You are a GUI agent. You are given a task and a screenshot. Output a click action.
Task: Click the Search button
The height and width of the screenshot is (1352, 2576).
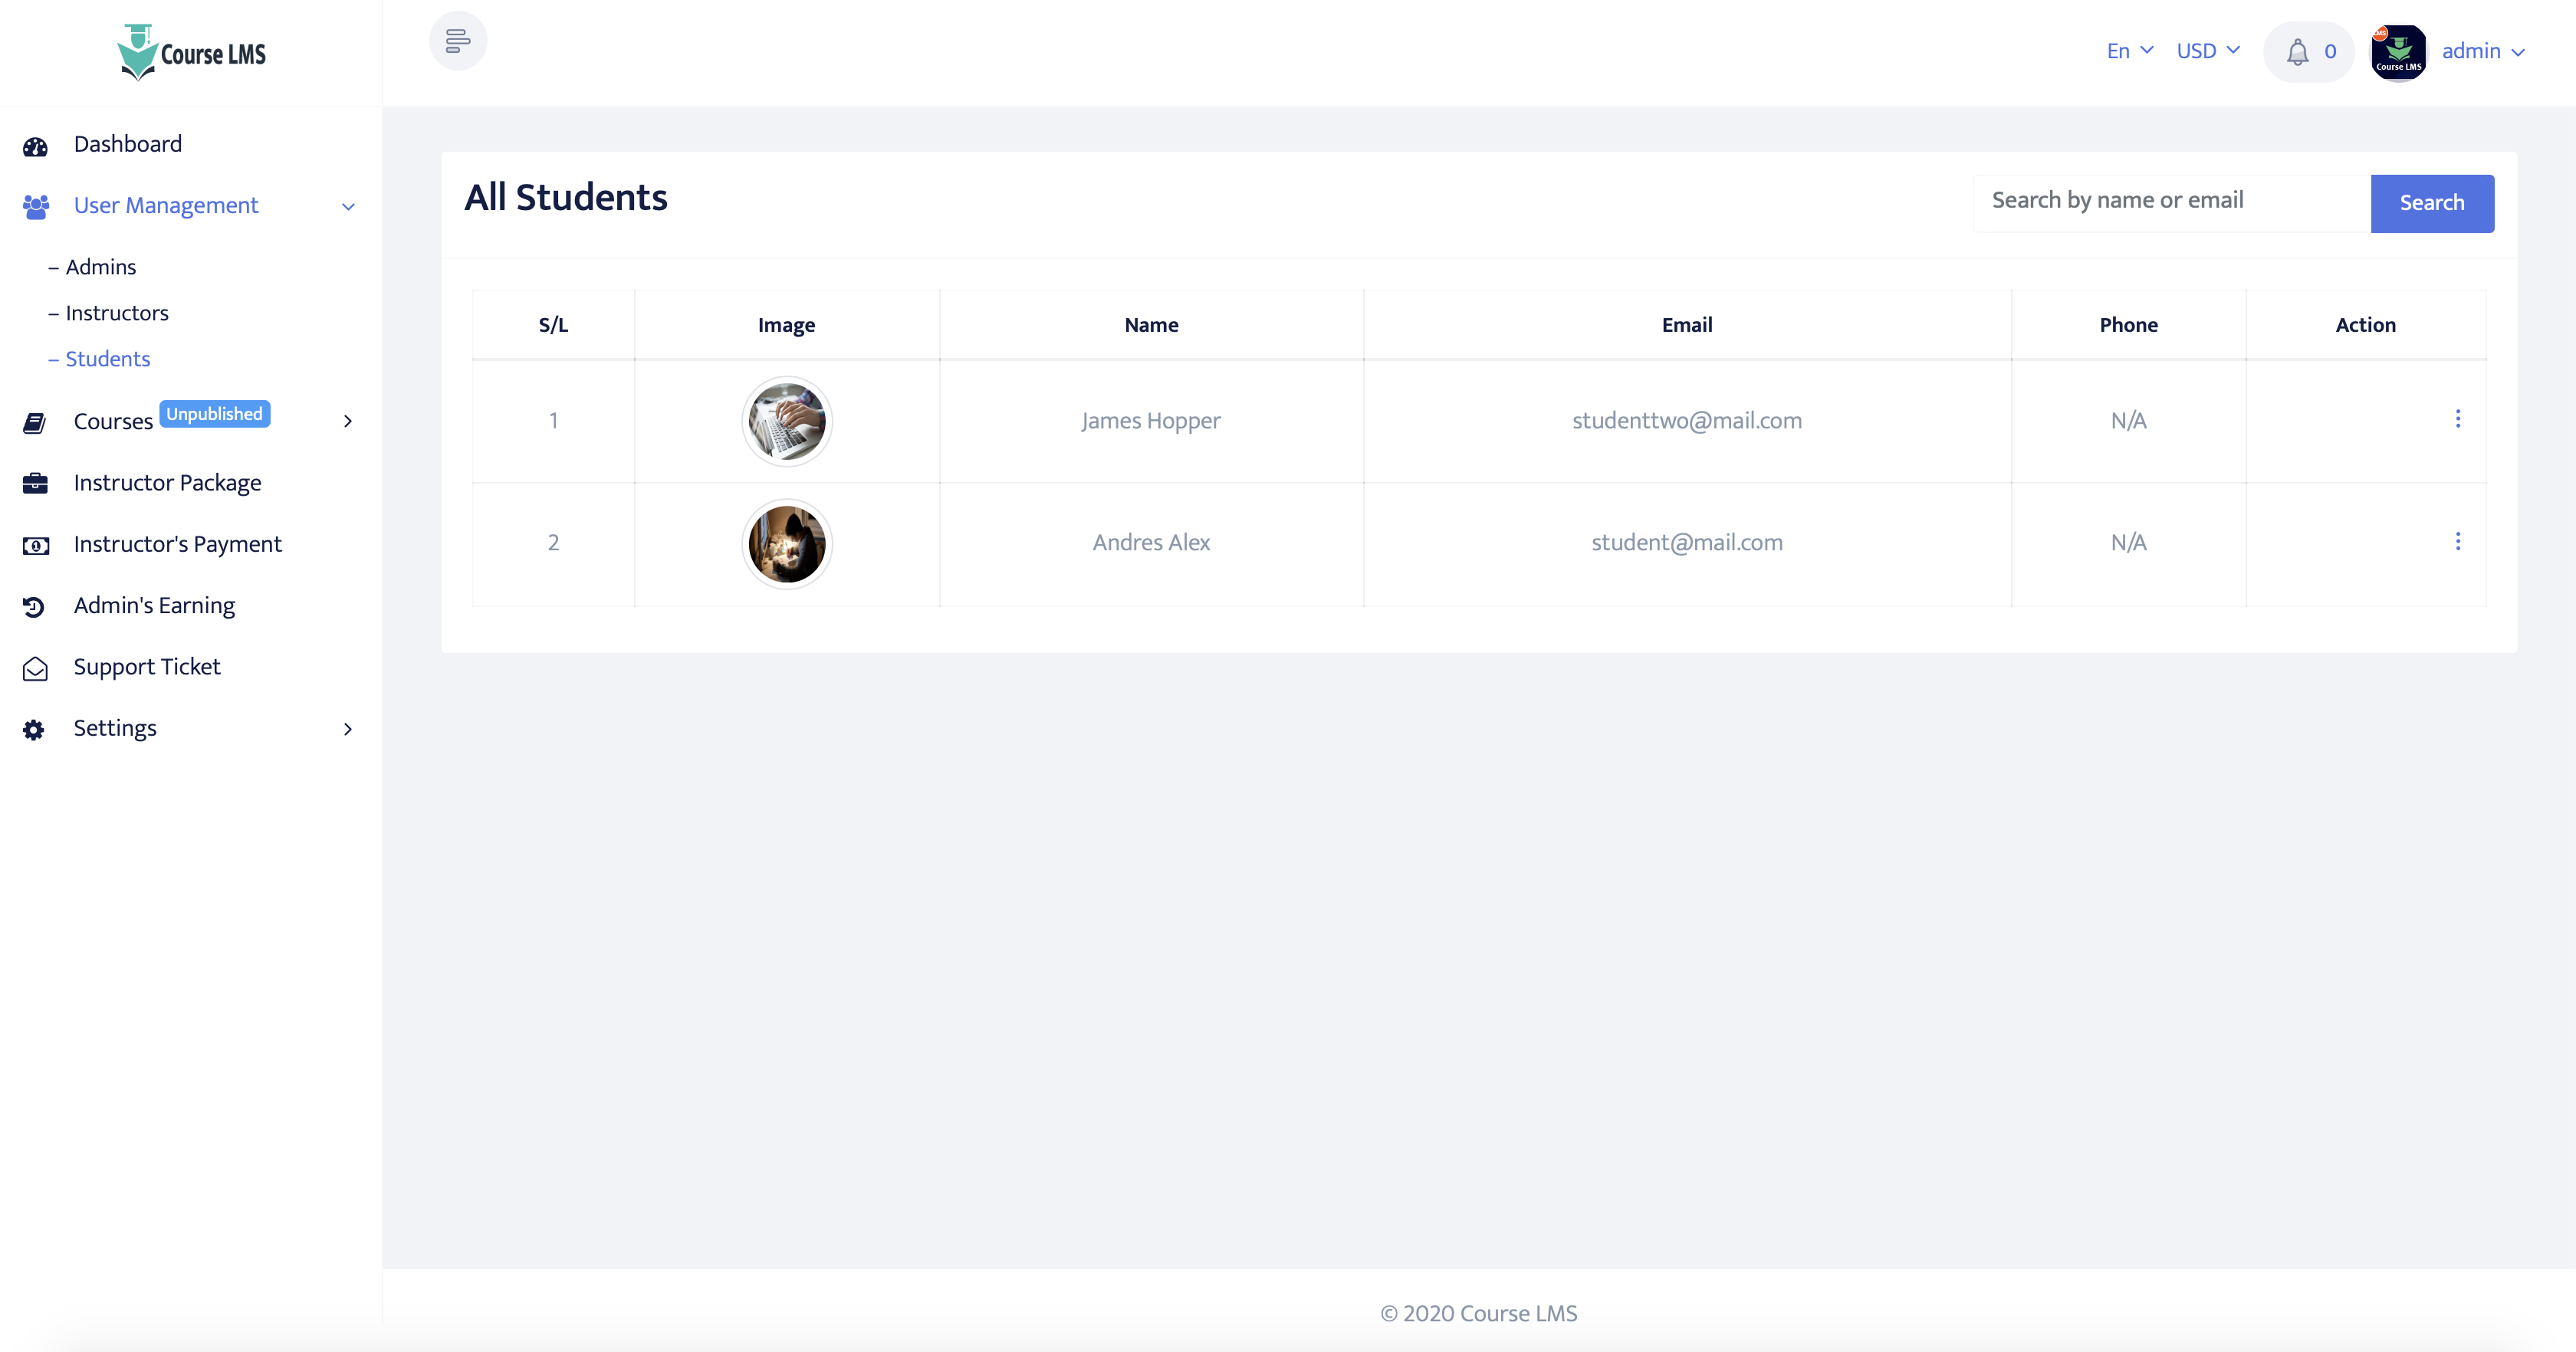(x=2432, y=203)
